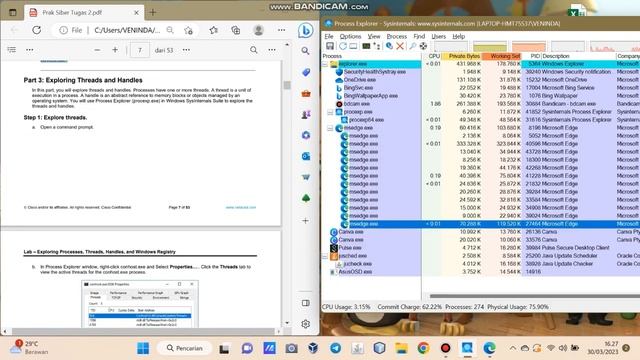Click crosshair Find Window's Process icon
Viewport: 640px width, 360px height.
424,46
